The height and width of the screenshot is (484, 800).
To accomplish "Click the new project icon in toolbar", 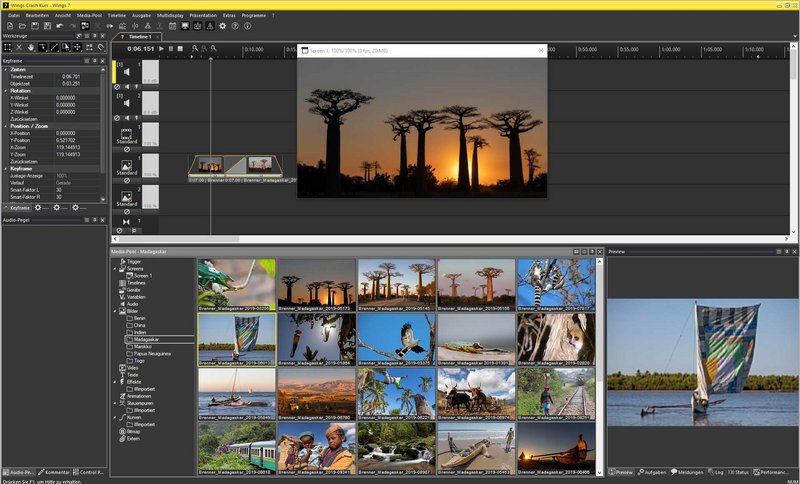I will 10,26.
